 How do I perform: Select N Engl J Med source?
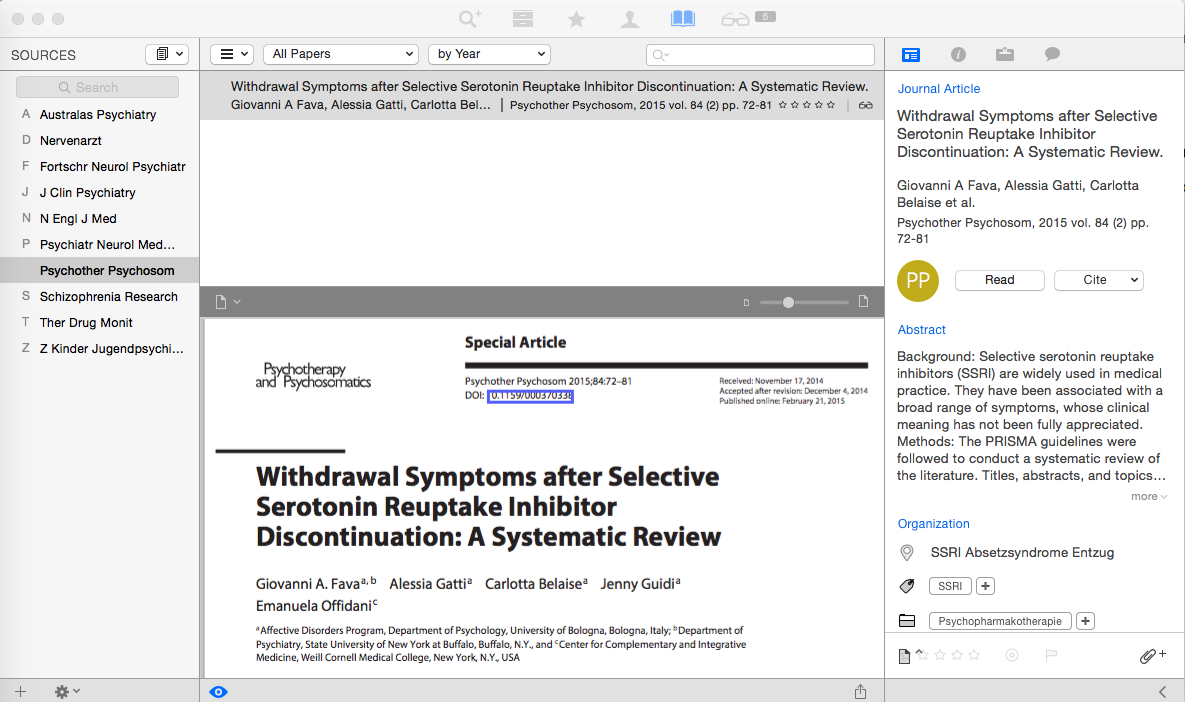click(x=78, y=219)
